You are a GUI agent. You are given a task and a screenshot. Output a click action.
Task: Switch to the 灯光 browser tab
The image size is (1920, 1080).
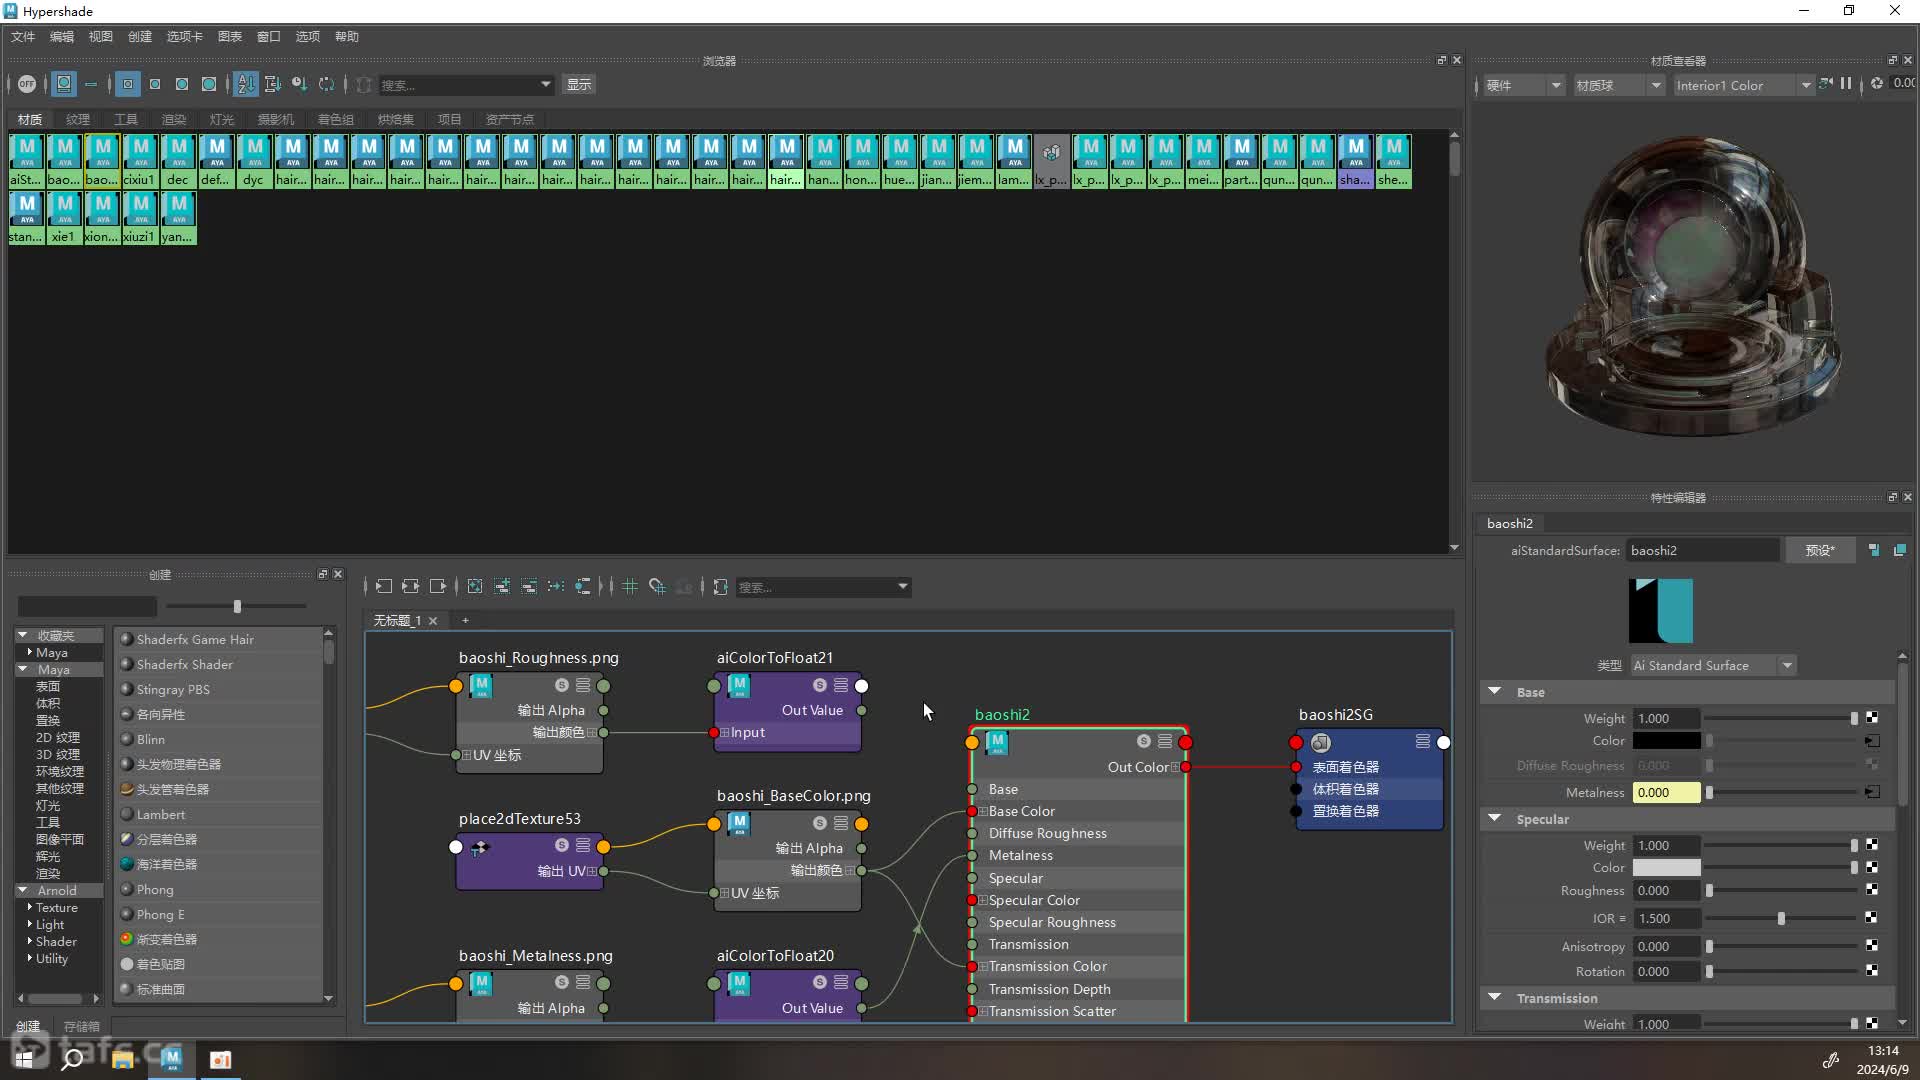tap(222, 119)
